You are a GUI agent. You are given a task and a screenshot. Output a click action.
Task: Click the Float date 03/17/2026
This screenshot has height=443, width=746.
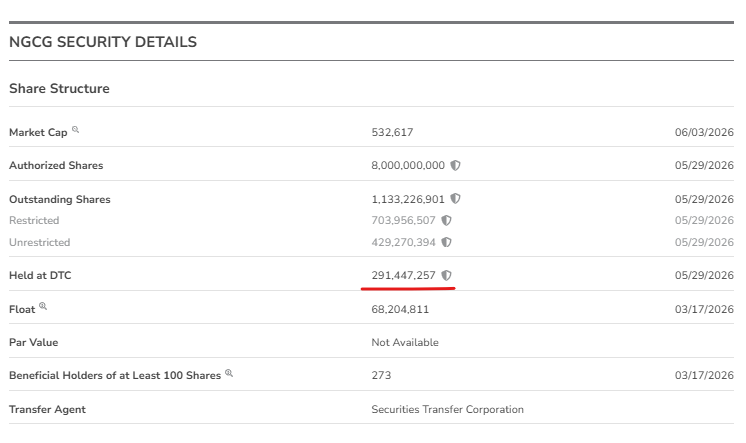704,309
